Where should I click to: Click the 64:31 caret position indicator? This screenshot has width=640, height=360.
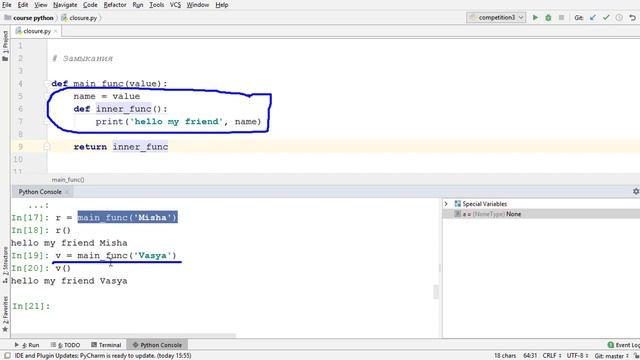(x=530, y=356)
